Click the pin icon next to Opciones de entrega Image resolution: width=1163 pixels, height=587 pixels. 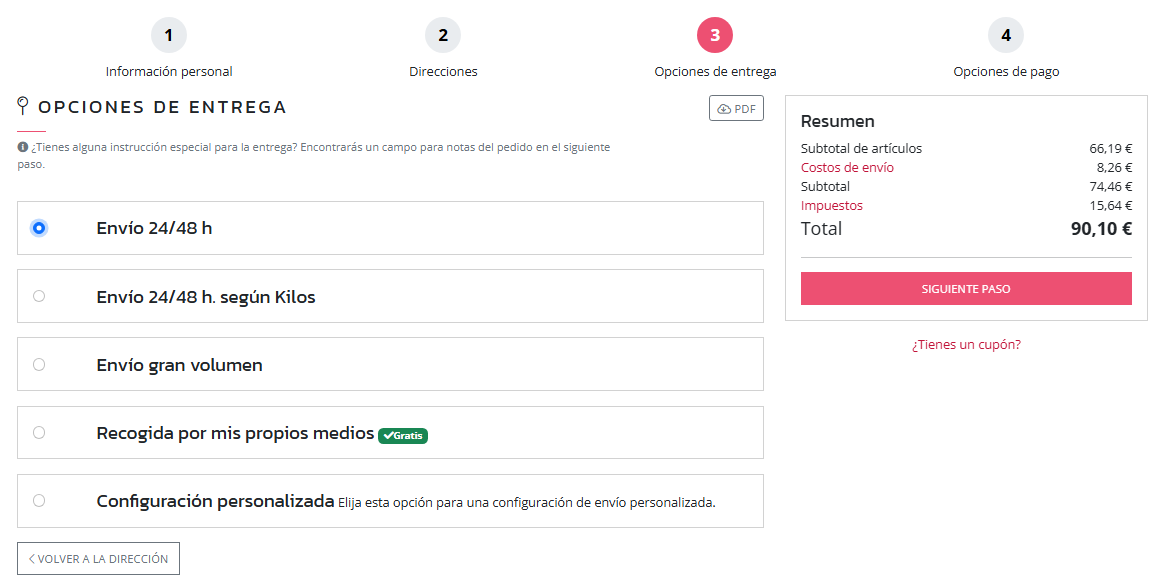(x=23, y=106)
